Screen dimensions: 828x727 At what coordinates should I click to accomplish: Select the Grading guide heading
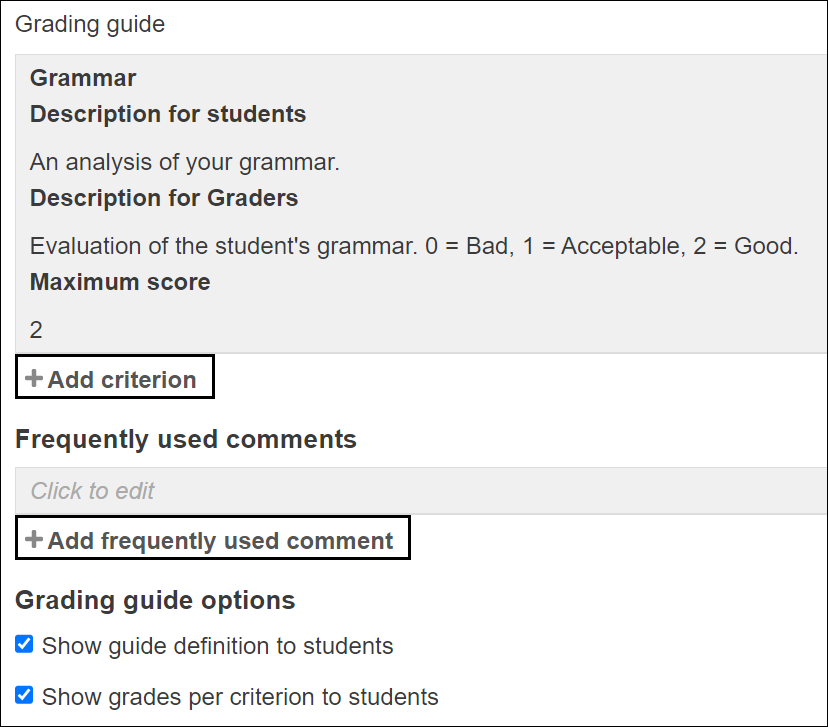click(89, 23)
